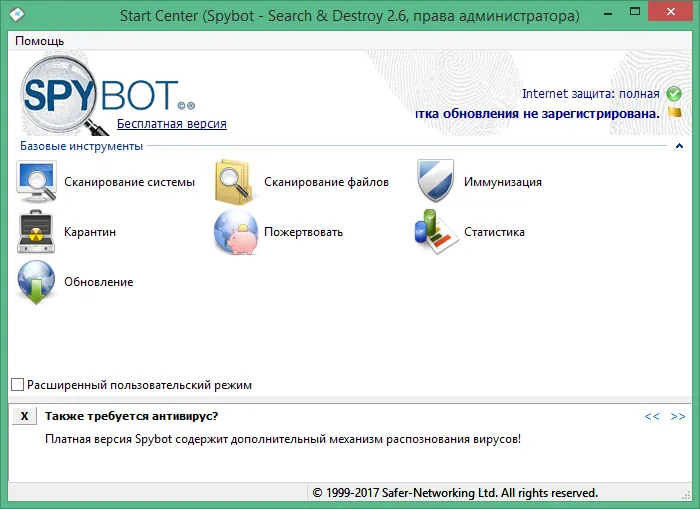
Task: Click the Также требуется антивирус? heading
Action: click(x=131, y=416)
